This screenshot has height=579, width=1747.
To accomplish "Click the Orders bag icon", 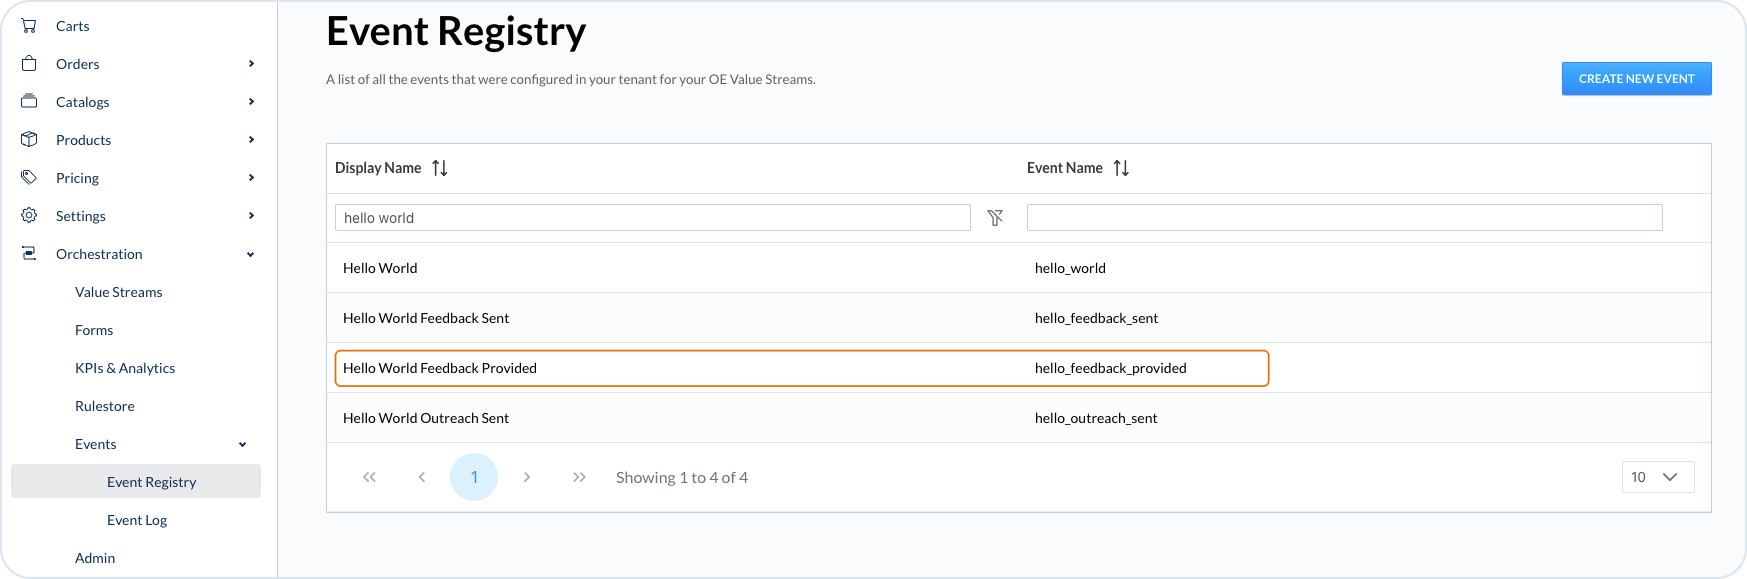I will 29,64.
